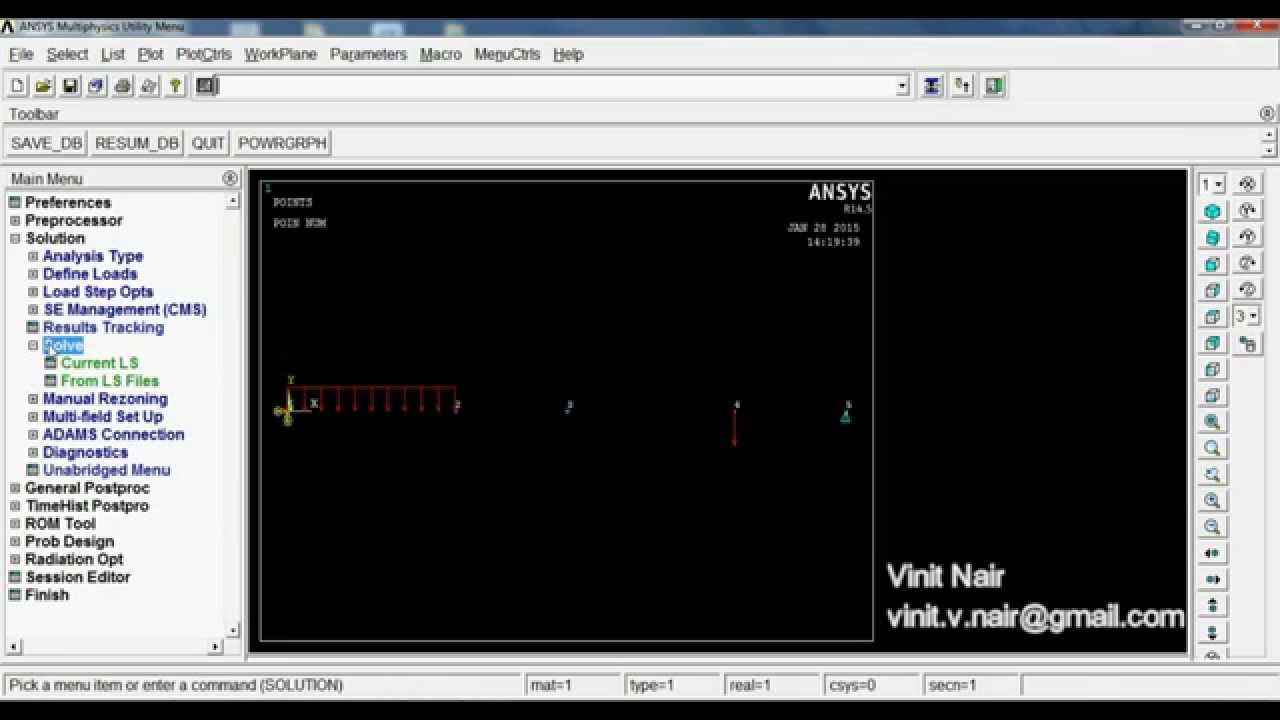
Task: Select the Left View cube icon
Action: 1212,369
